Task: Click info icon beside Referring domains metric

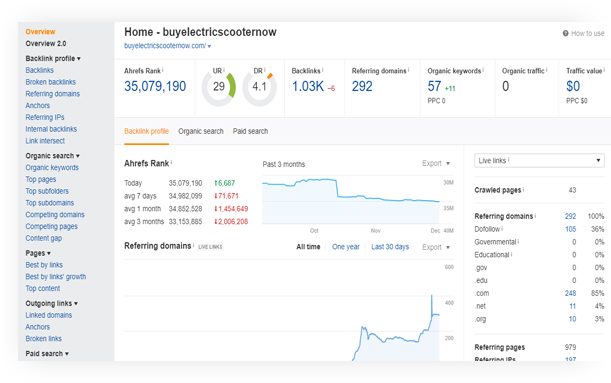Action: click(x=408, y=70)
